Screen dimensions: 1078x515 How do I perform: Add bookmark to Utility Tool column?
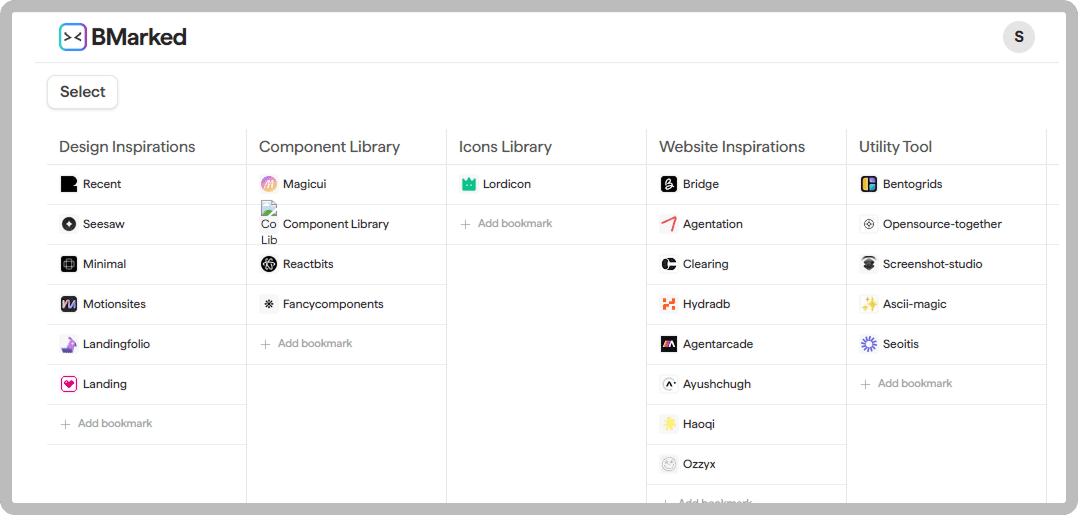pos(907,384)
